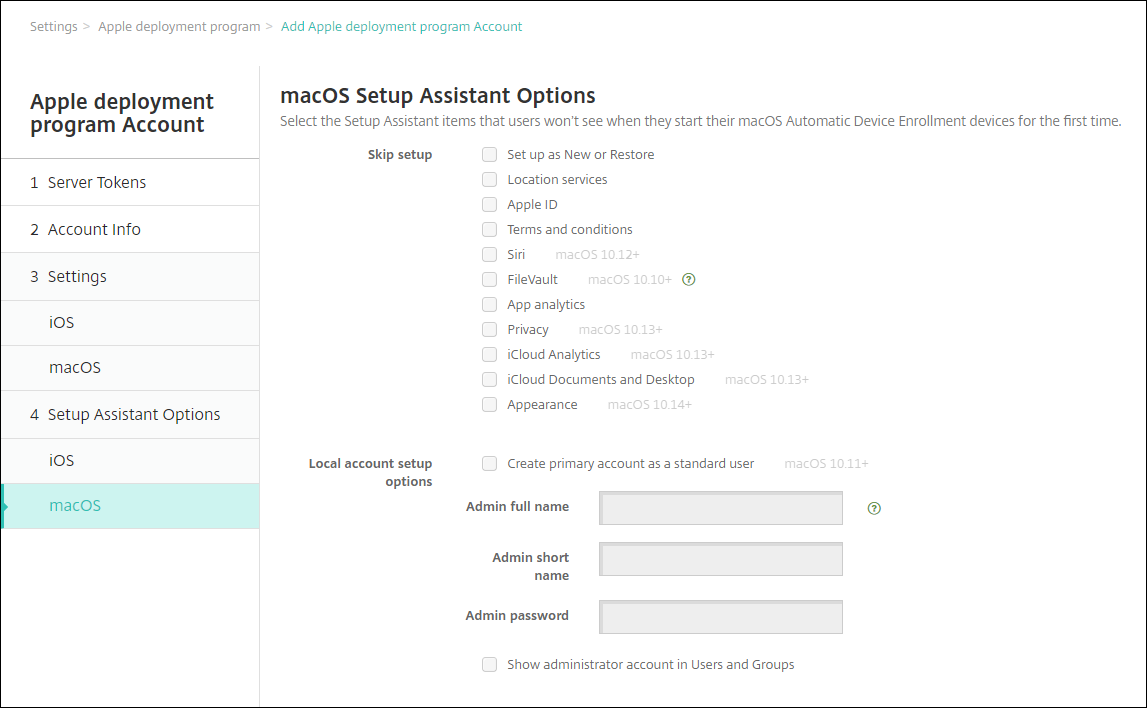Select the iCloud Documents and Desktop checkbox
1147x708 pixels.
click(490, 380)
